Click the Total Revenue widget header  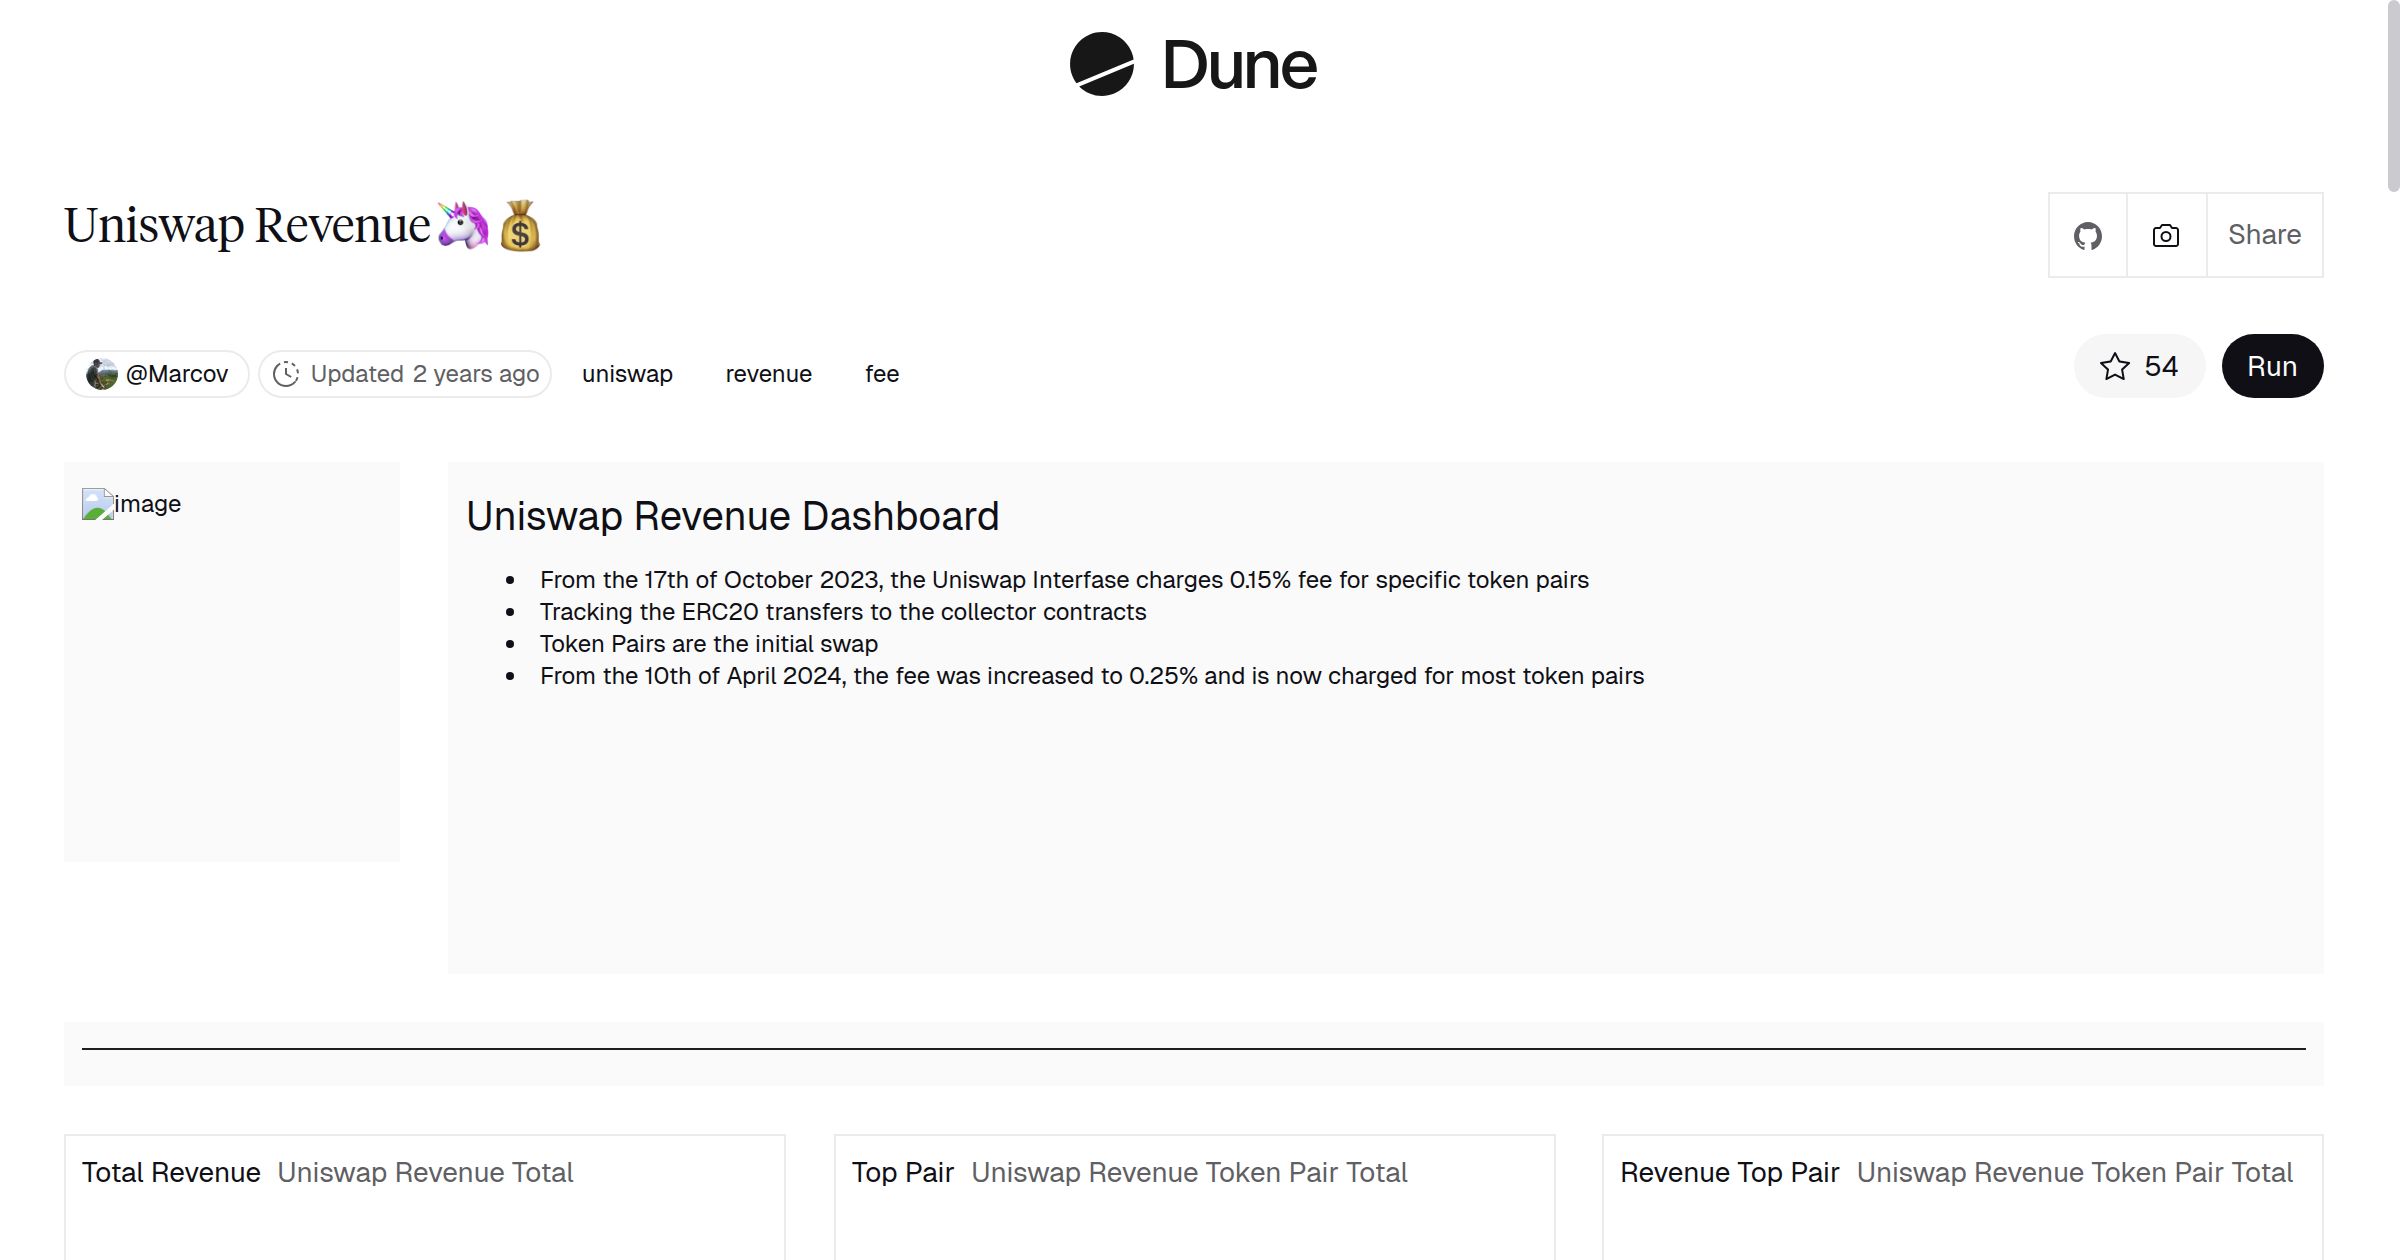(x=171, y=1172)
